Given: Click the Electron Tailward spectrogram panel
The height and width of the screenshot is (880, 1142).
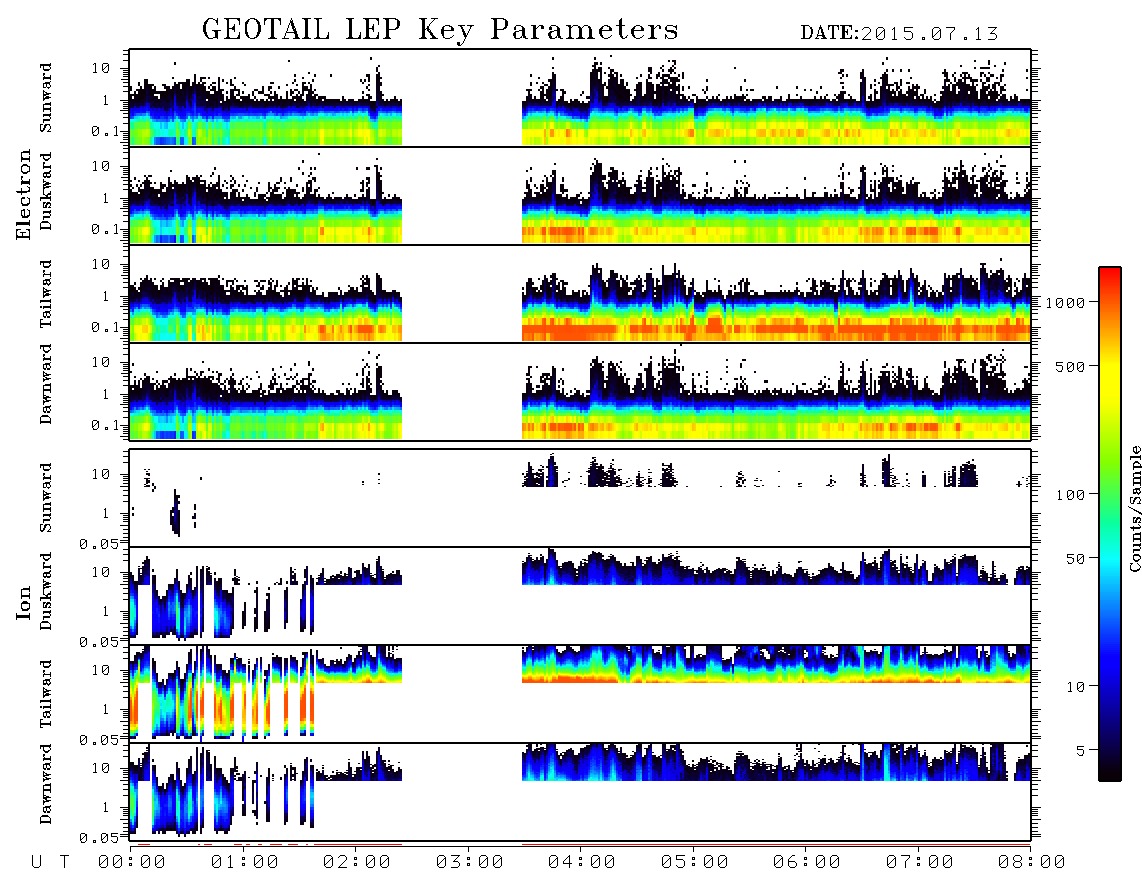Looking at the screenshot, I should click(580, 294).
